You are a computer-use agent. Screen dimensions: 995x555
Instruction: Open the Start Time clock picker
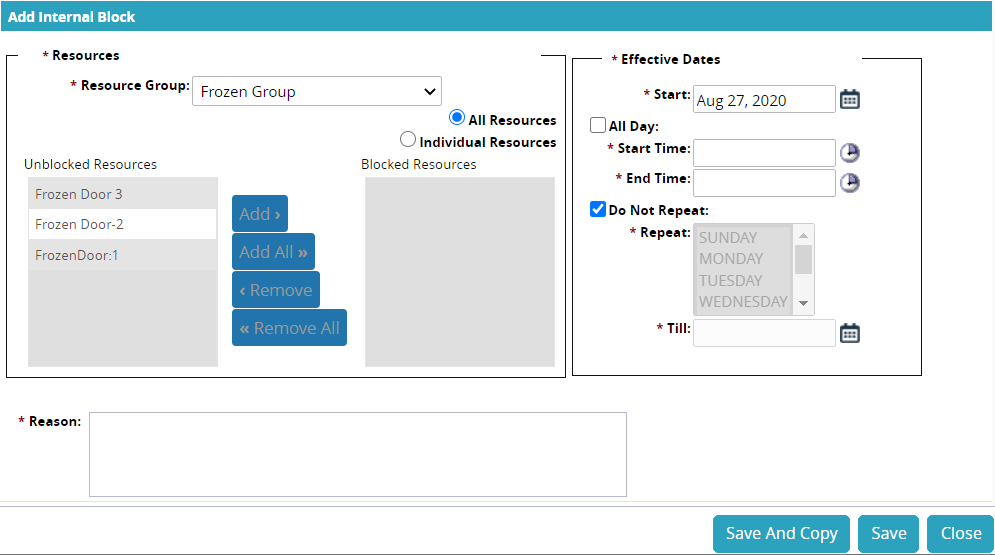[x=849, y=153]
